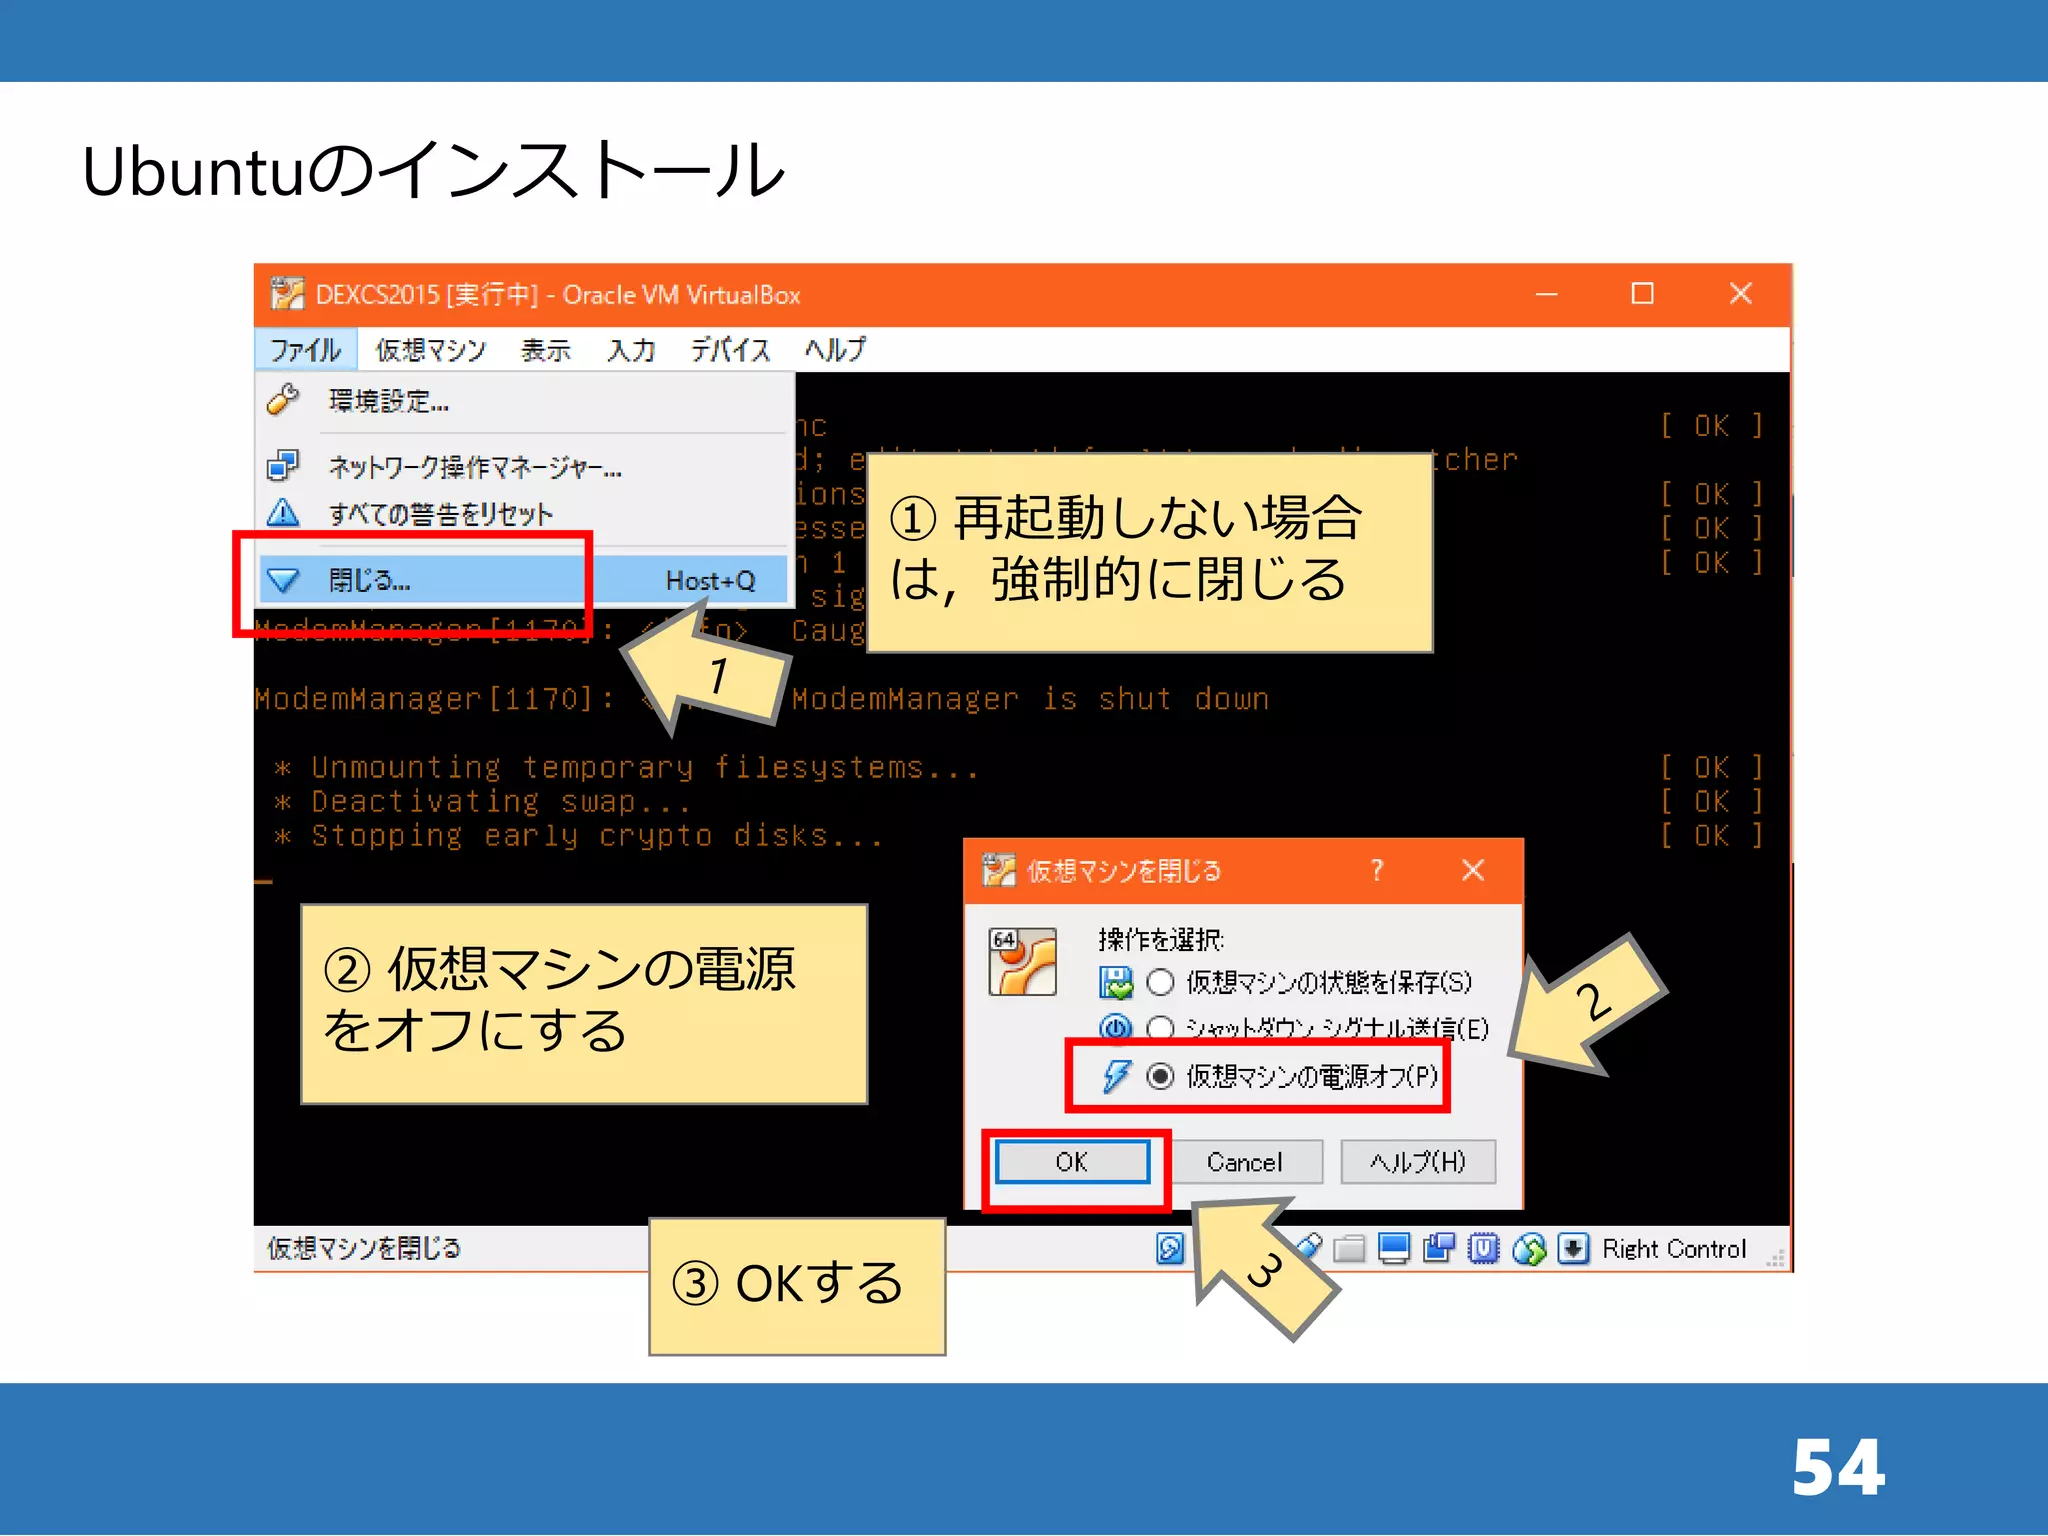This screenshot has width=2048, height=1536.
Task: Click the VirtualBox icon in dialog title
Action: pyautogui.click(x=998, y=870)
